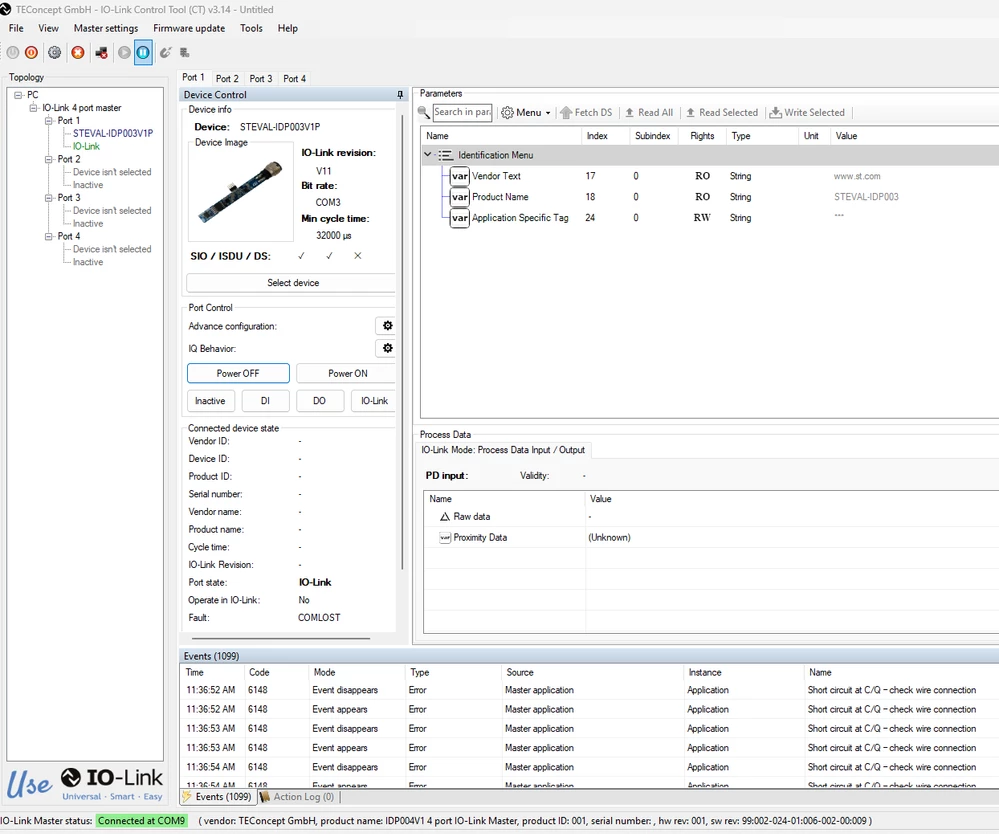Click the Vendor Text var icon
Screen dimensions: 999x834
pos(459,176)
